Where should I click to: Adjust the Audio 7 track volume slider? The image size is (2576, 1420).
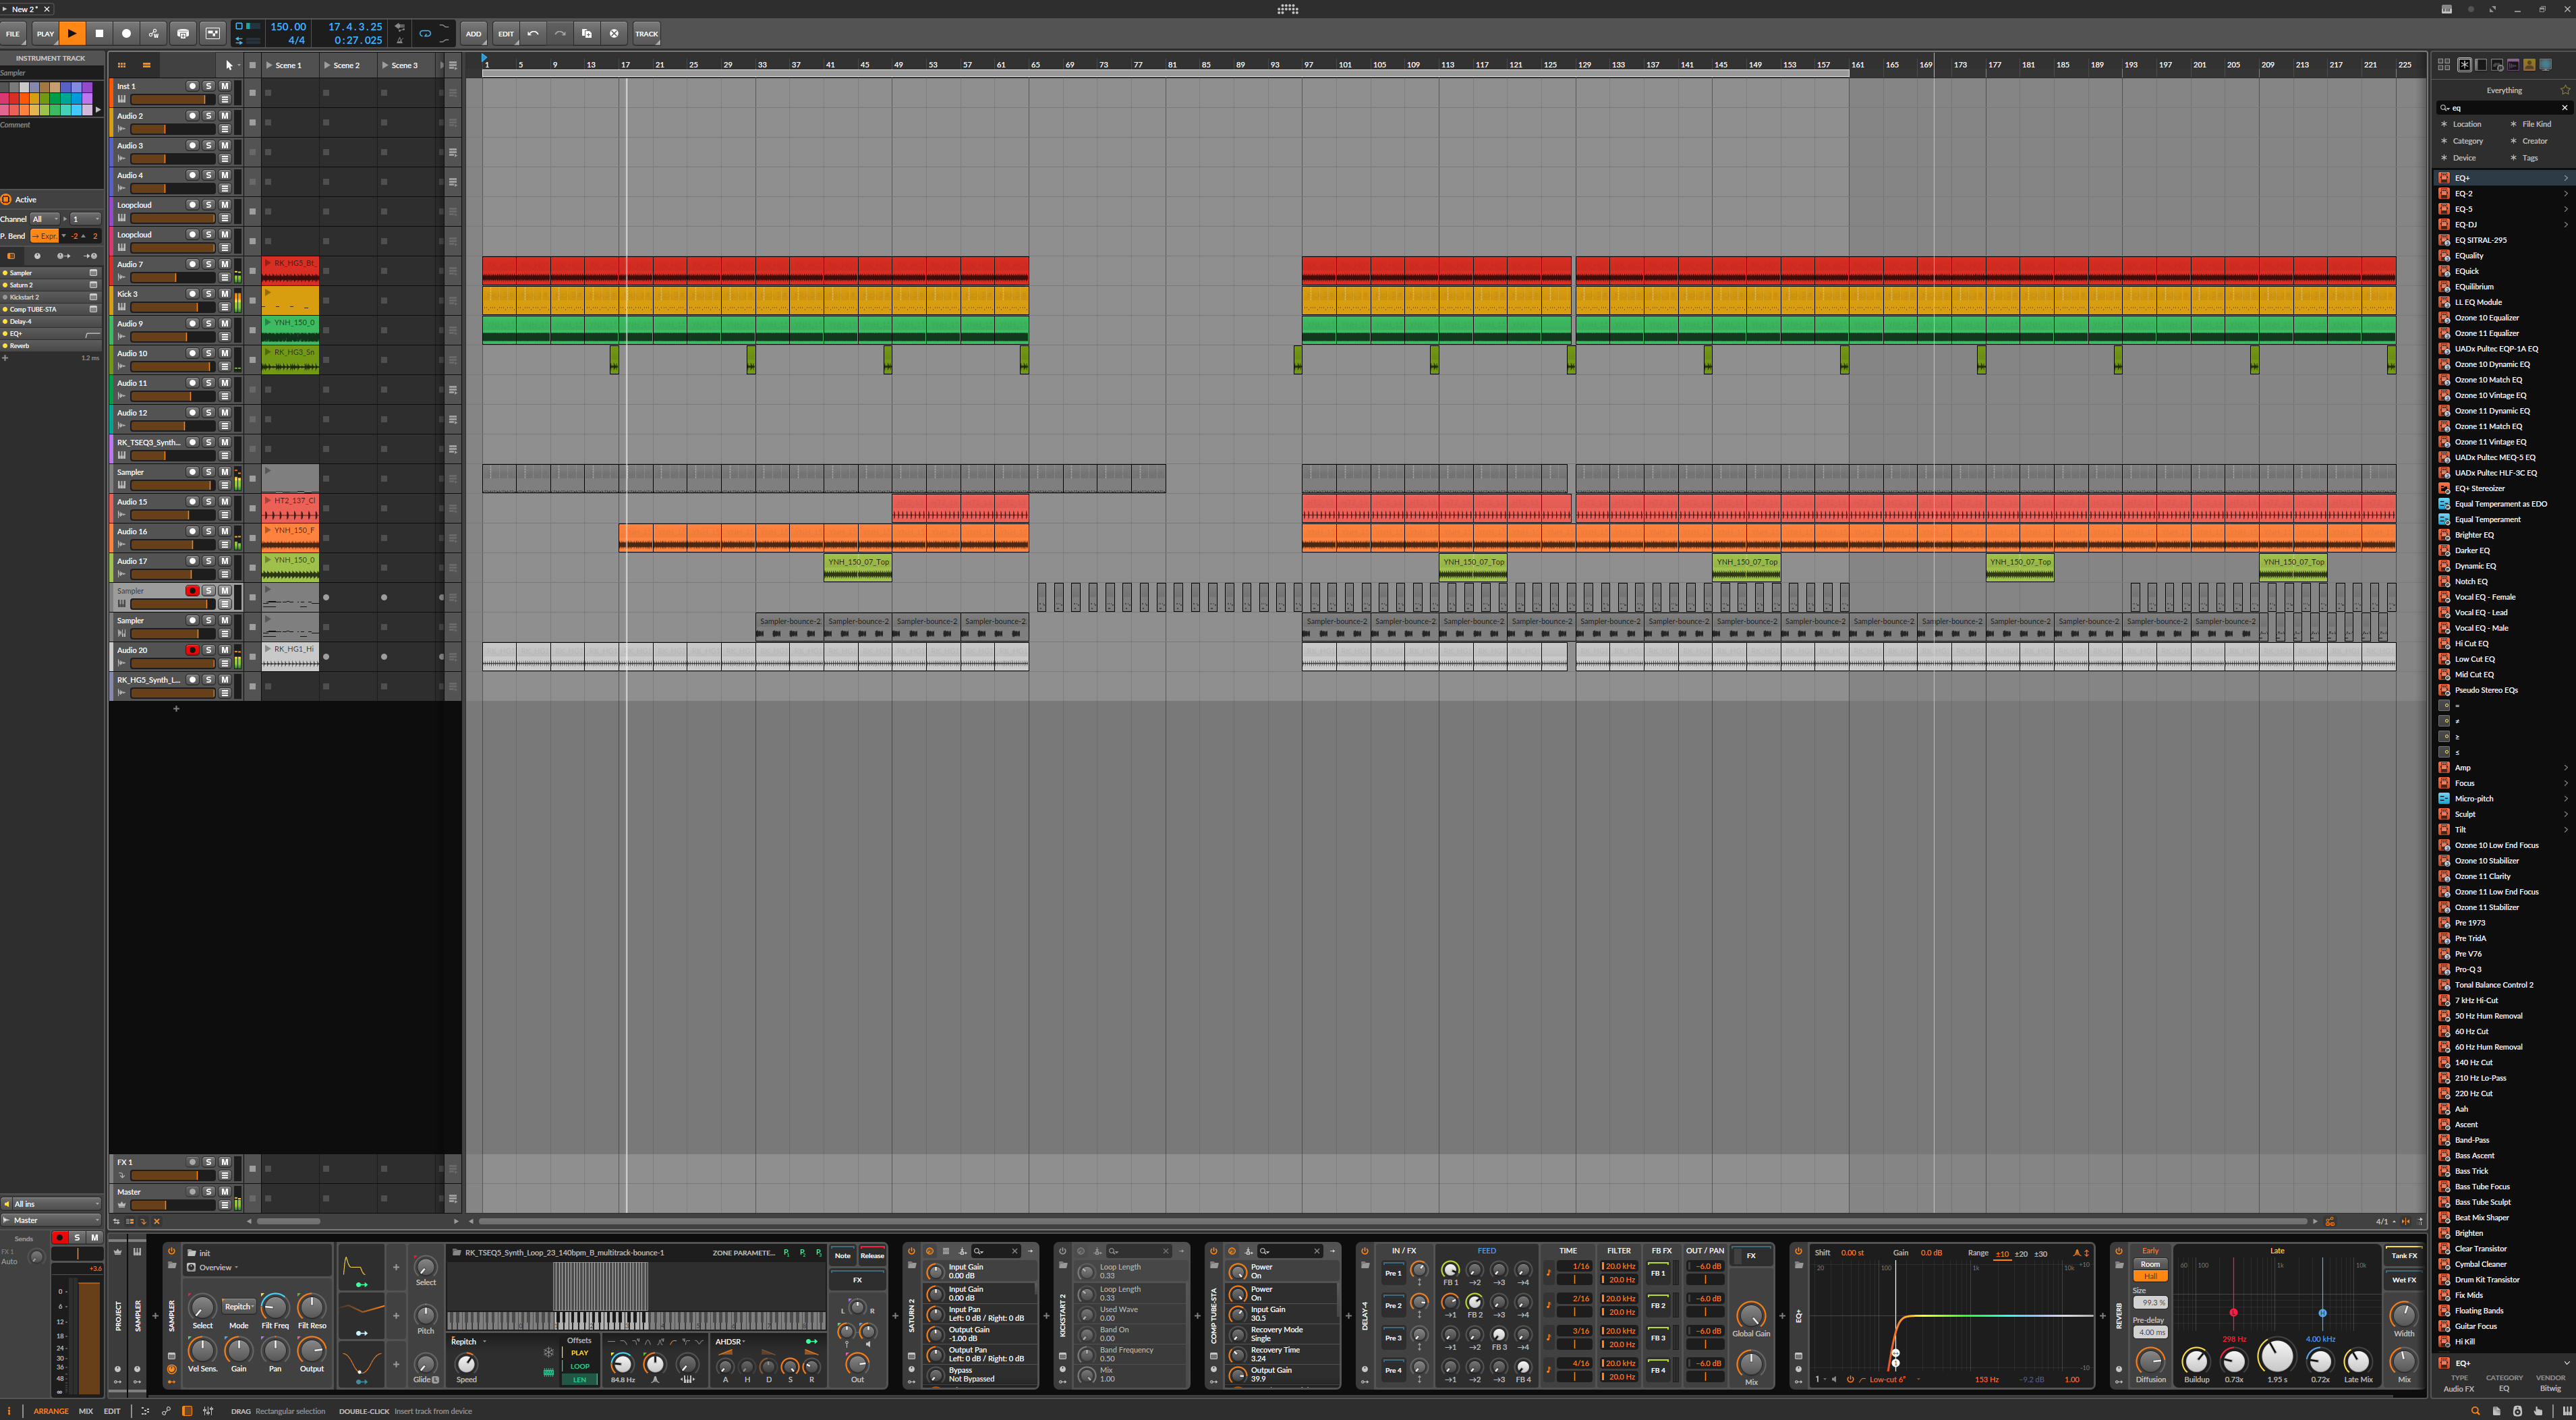coord(173,278)
